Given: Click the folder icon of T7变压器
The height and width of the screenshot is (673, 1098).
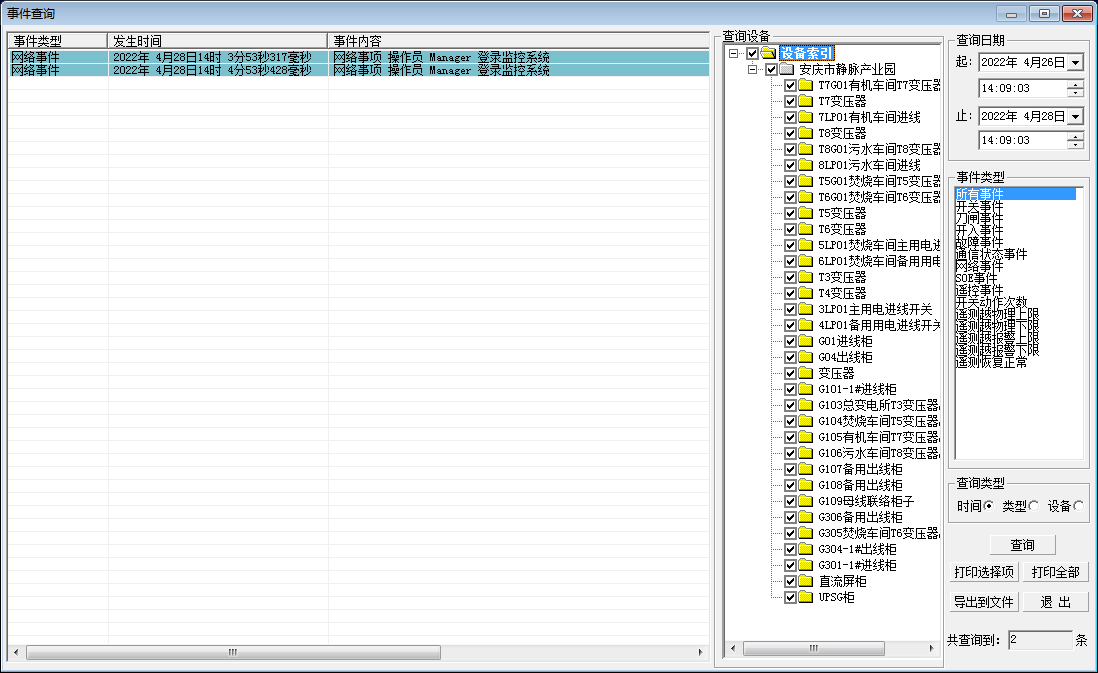Looking at the screenshot, I should (805, 101).
